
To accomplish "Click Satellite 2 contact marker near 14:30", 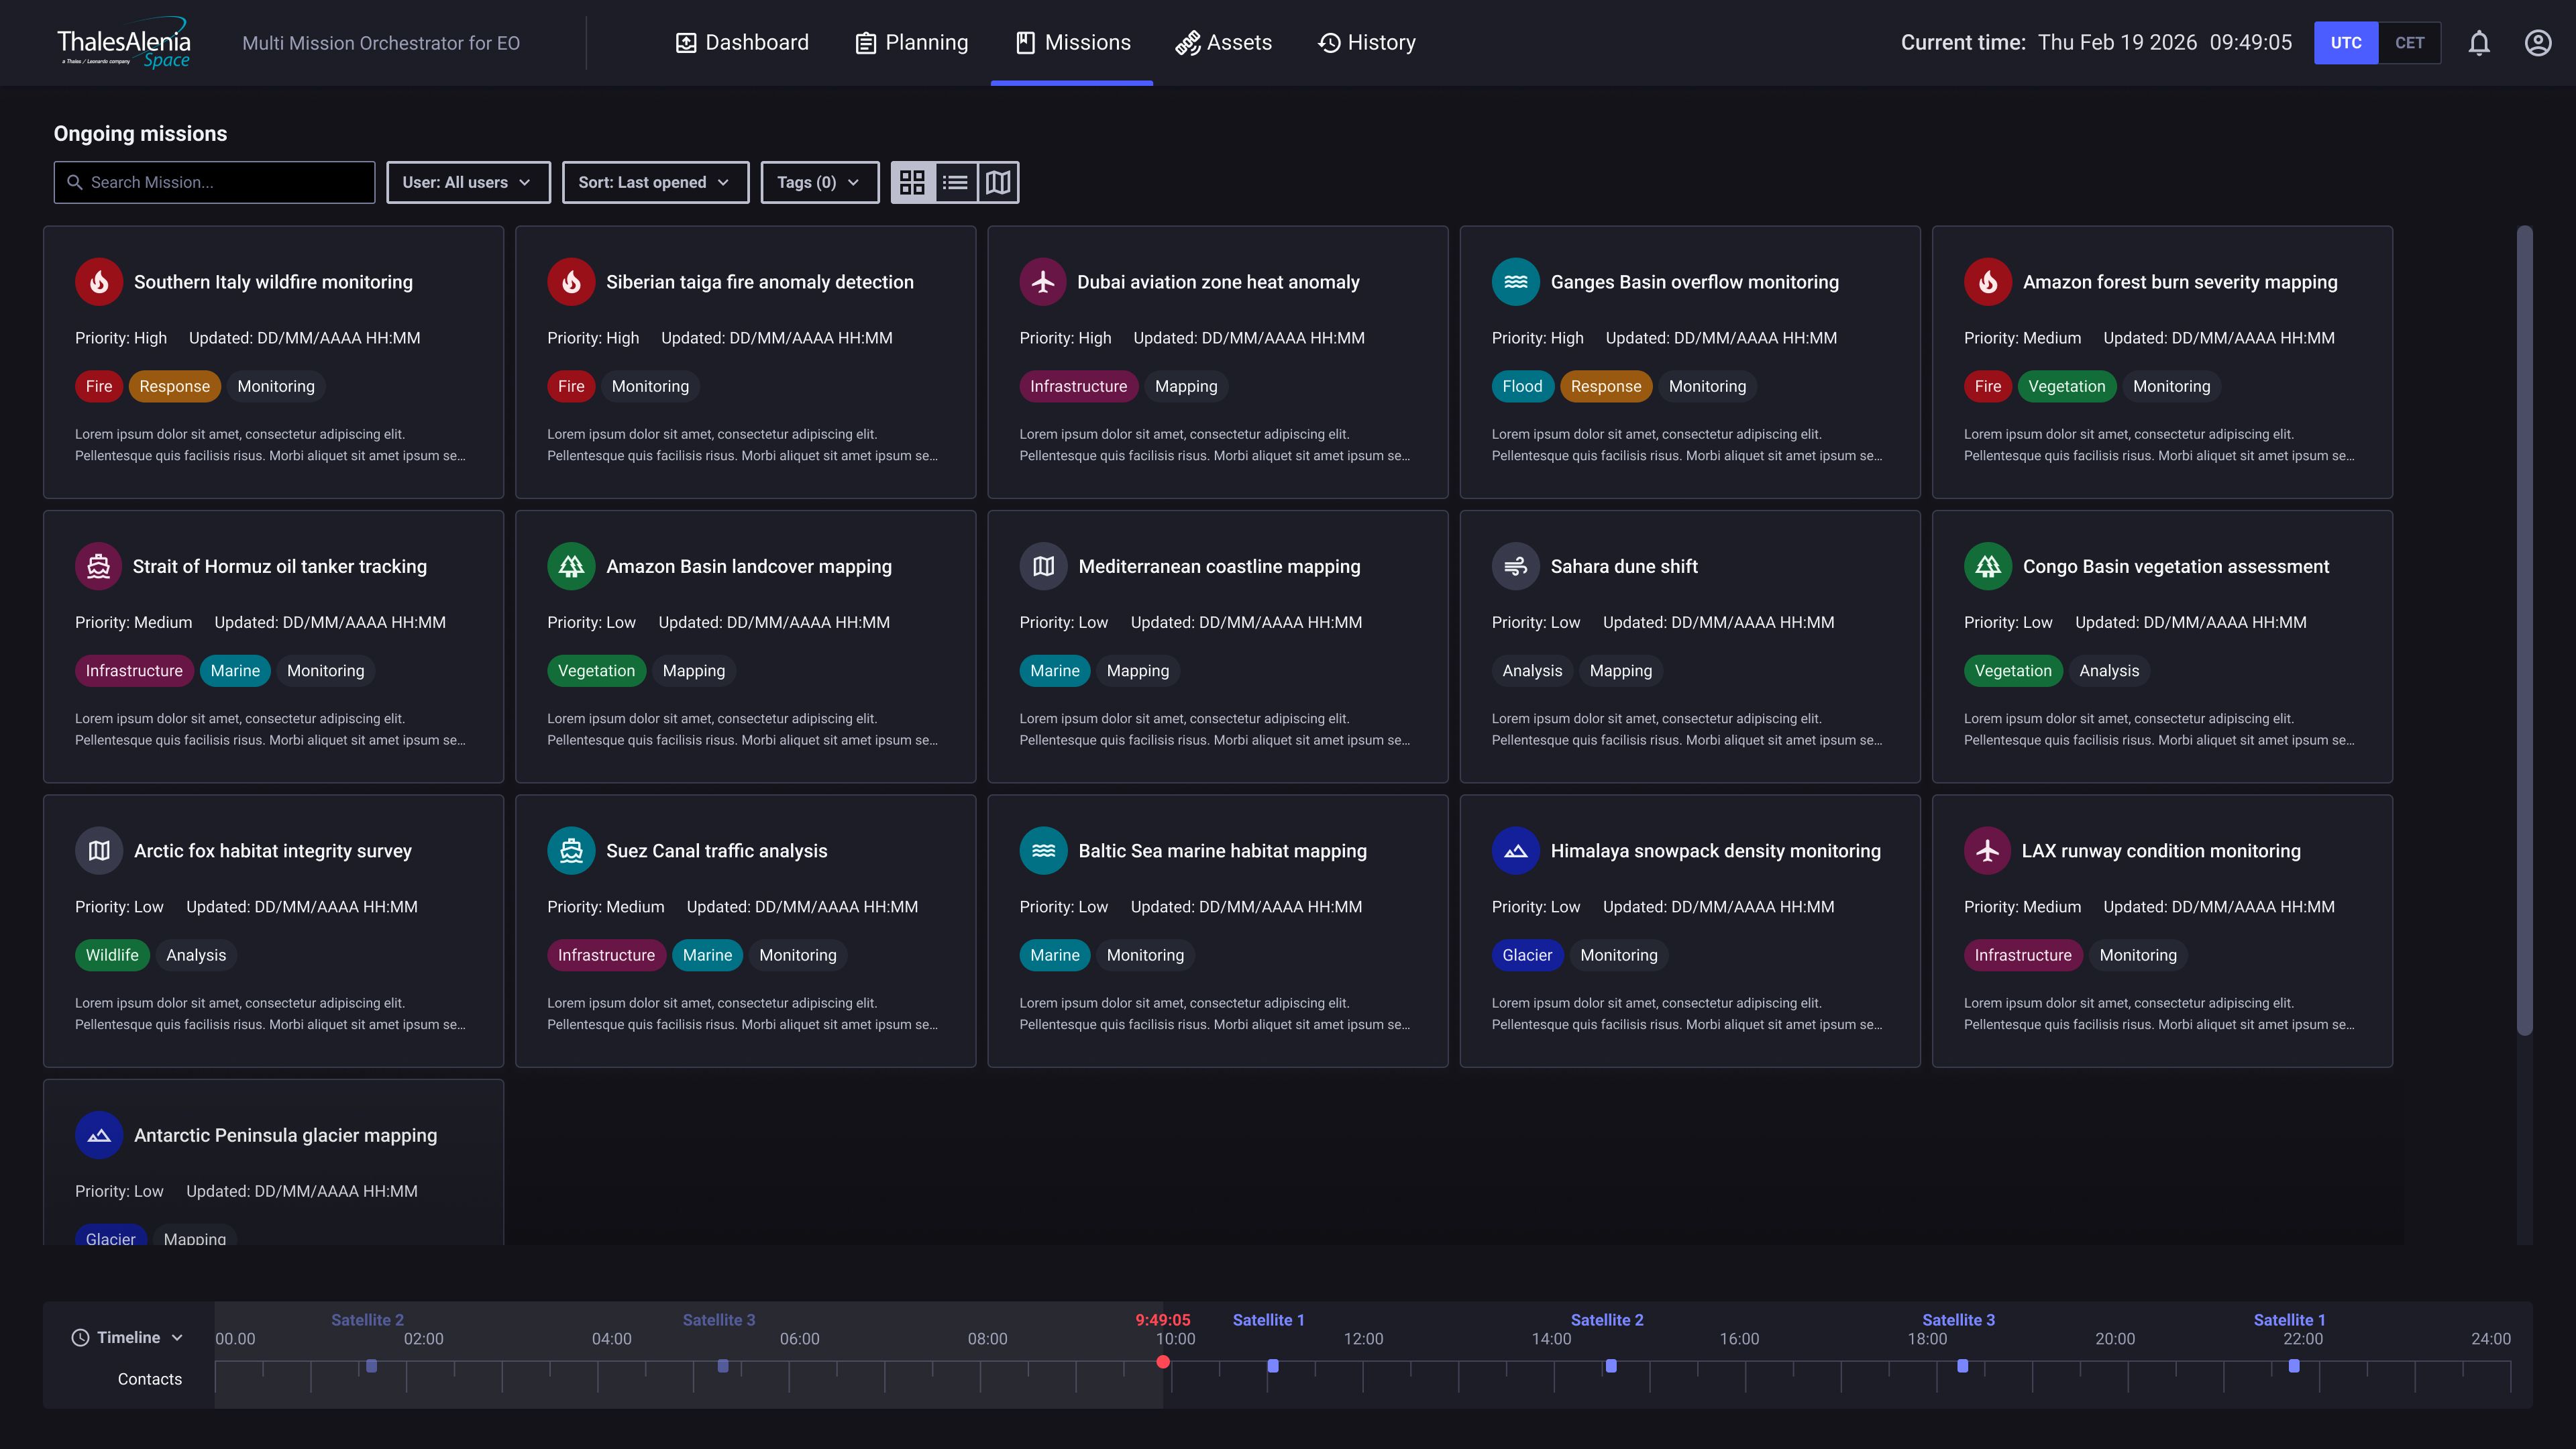I will 1611,1366.
